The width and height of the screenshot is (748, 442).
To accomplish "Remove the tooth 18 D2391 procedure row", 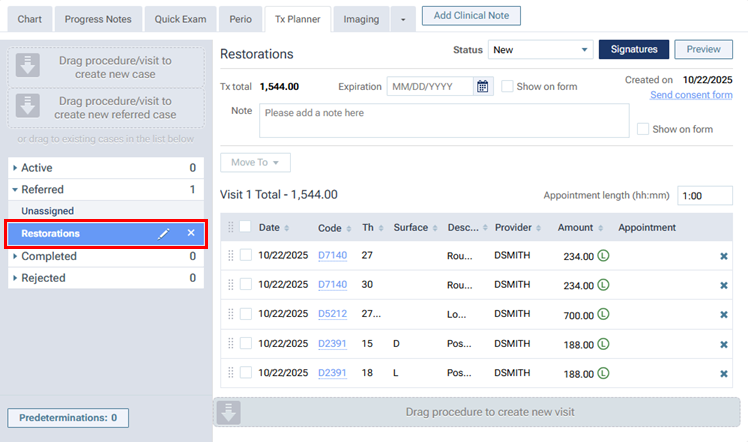I will pyautogui.click(x=724, y=374).
